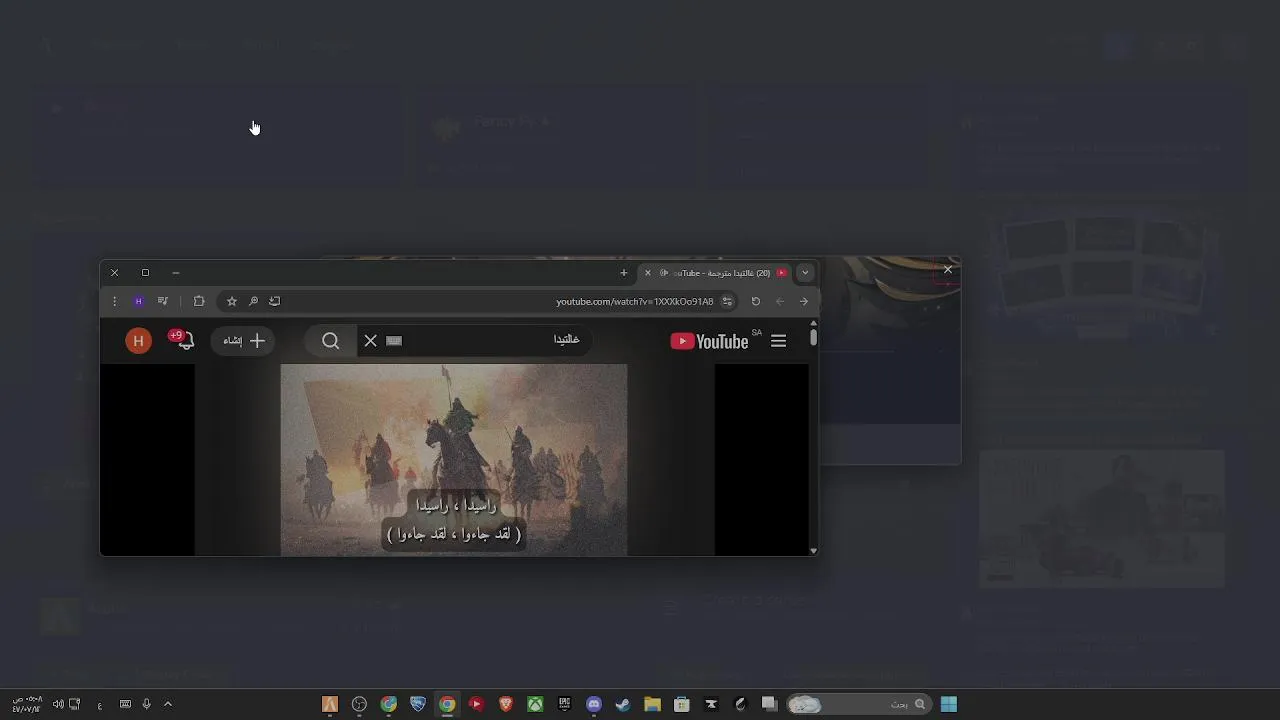This screenshot has height=720, width=1280.
Task: Open File Explorer from the taskbar
Action: pyautogui.click(x=653, y=704)
